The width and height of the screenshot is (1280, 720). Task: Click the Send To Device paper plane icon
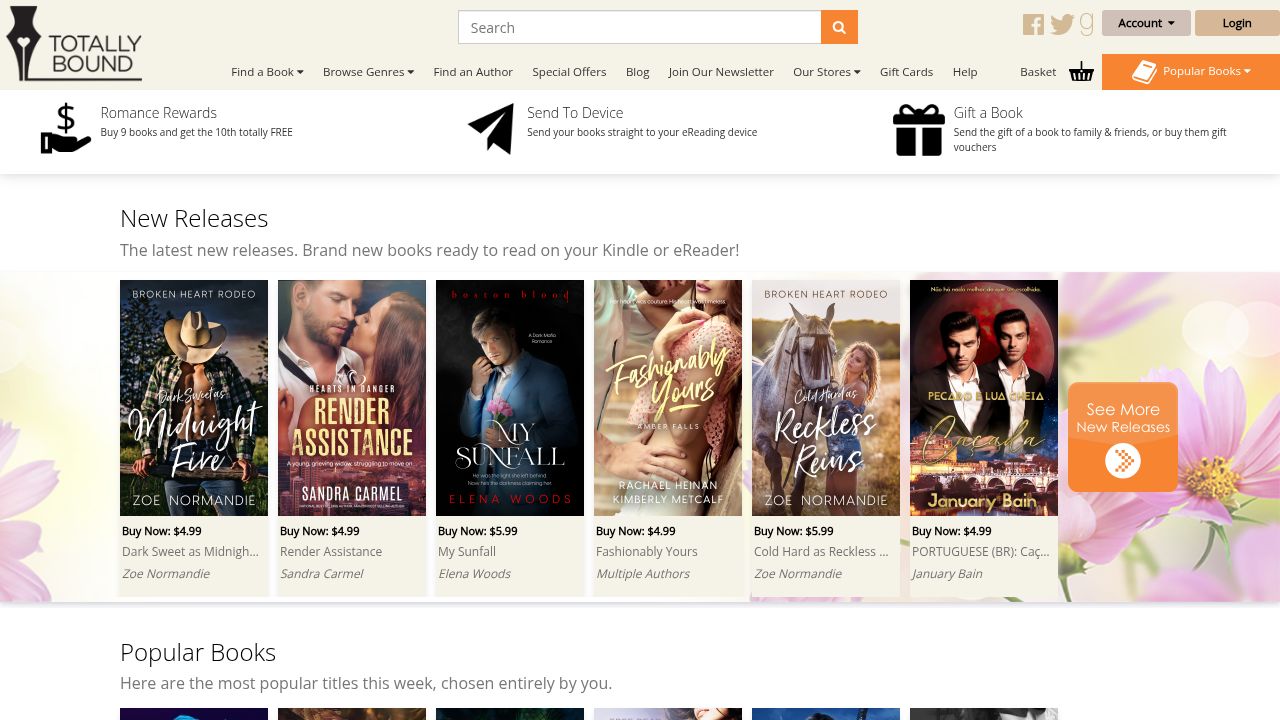[x=491, y=129]
